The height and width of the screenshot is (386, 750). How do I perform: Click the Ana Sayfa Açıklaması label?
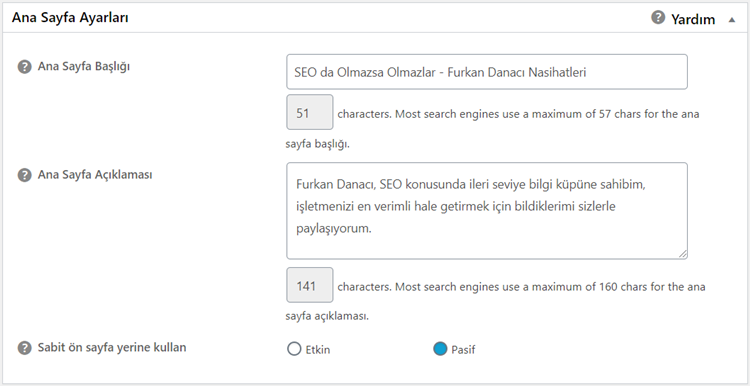95,175
